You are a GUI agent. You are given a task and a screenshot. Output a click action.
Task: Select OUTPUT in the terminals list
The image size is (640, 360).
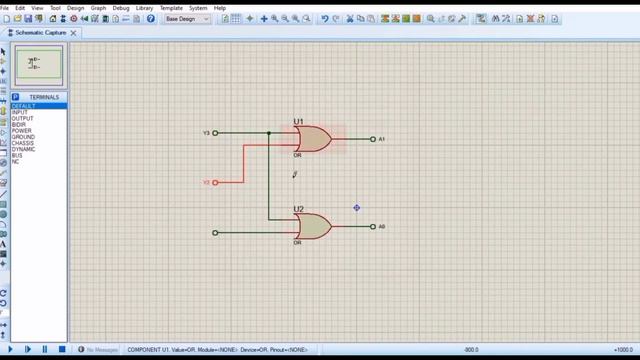pos(39,118)
